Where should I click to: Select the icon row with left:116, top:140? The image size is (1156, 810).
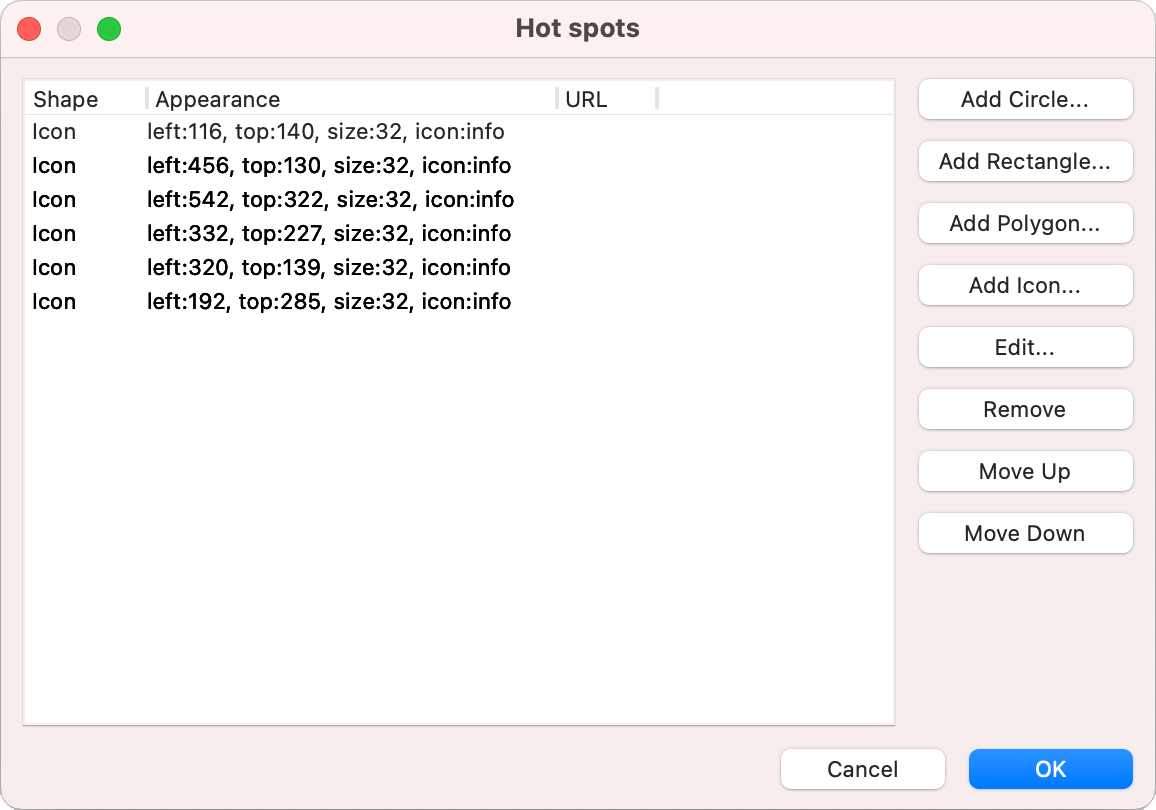click(x=326, y=132)
